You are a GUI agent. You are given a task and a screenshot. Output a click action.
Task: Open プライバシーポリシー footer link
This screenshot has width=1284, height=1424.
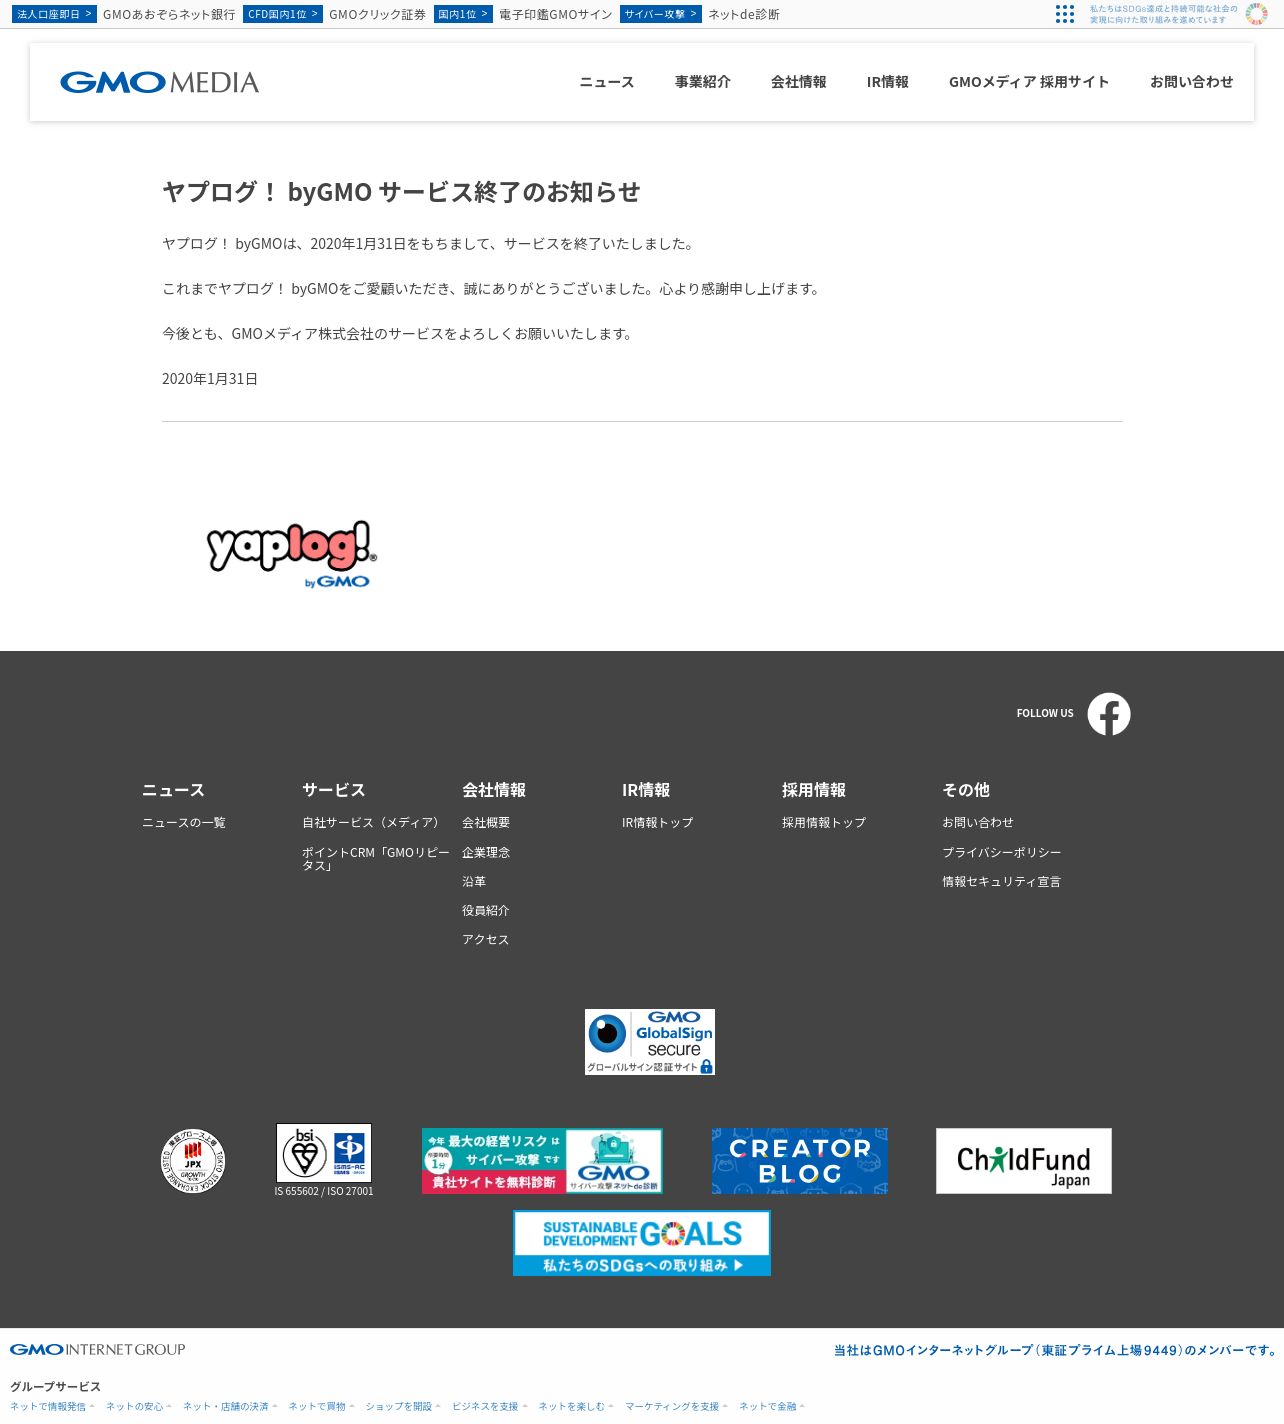coord(1002,853)
